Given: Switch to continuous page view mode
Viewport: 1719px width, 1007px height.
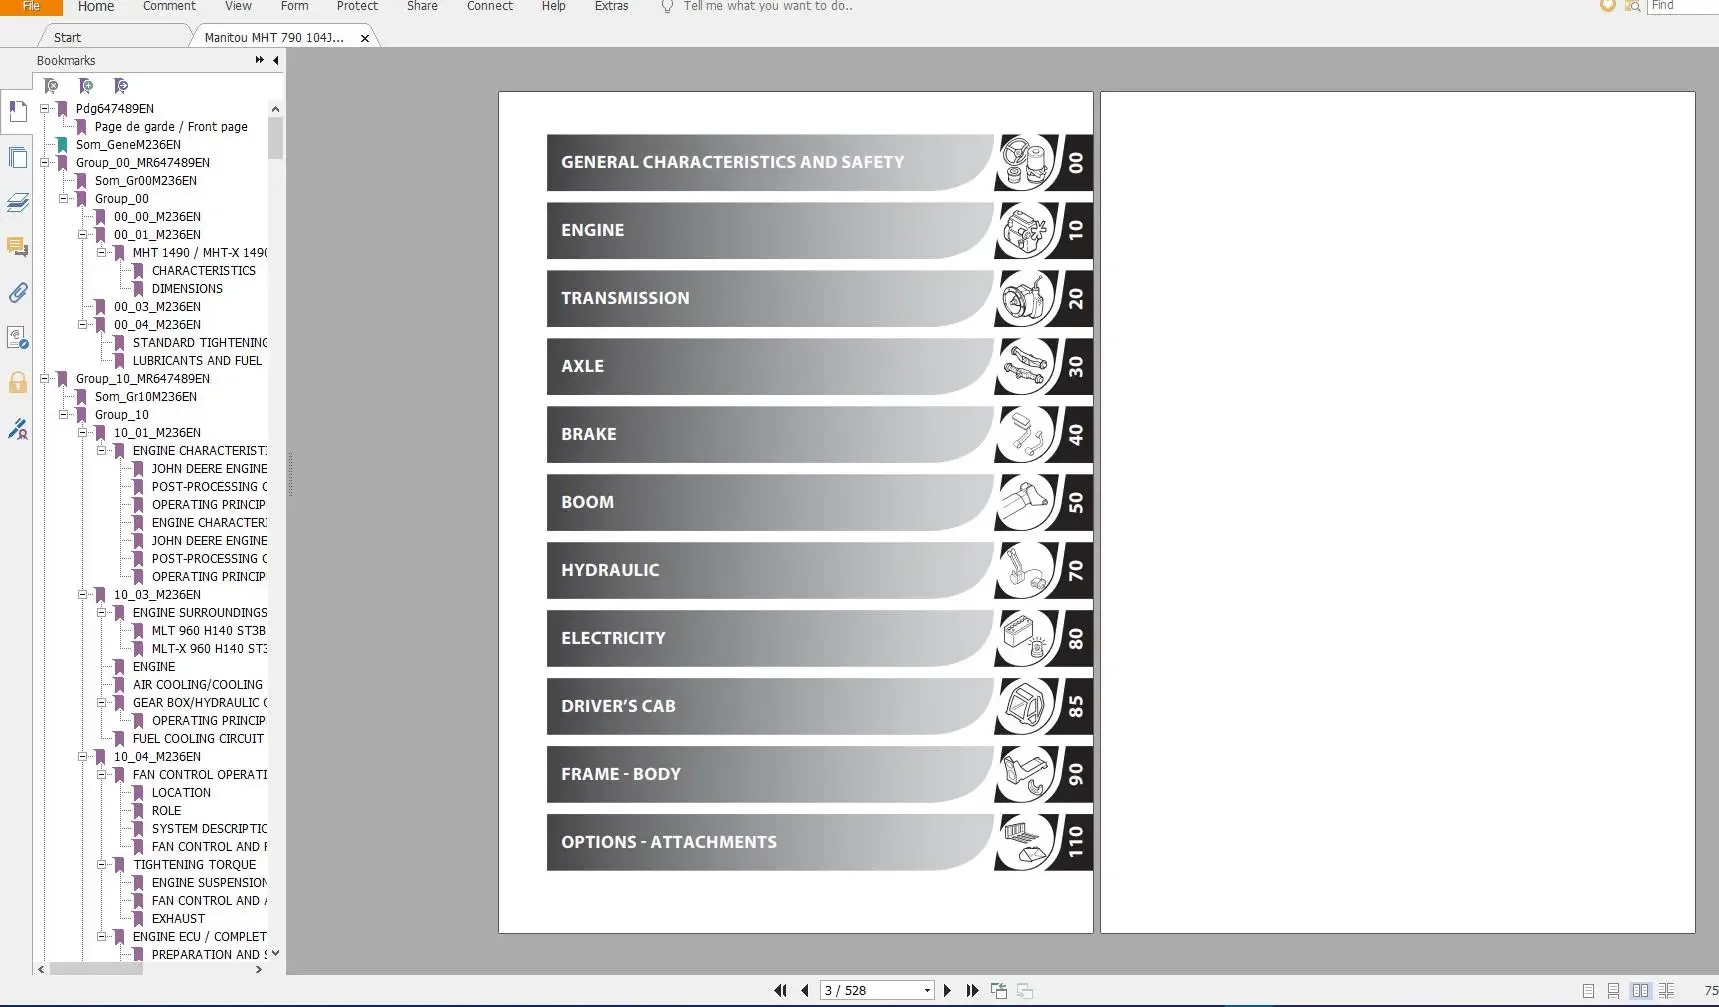Looking at the screenshot, I should tap(1613, 990).
